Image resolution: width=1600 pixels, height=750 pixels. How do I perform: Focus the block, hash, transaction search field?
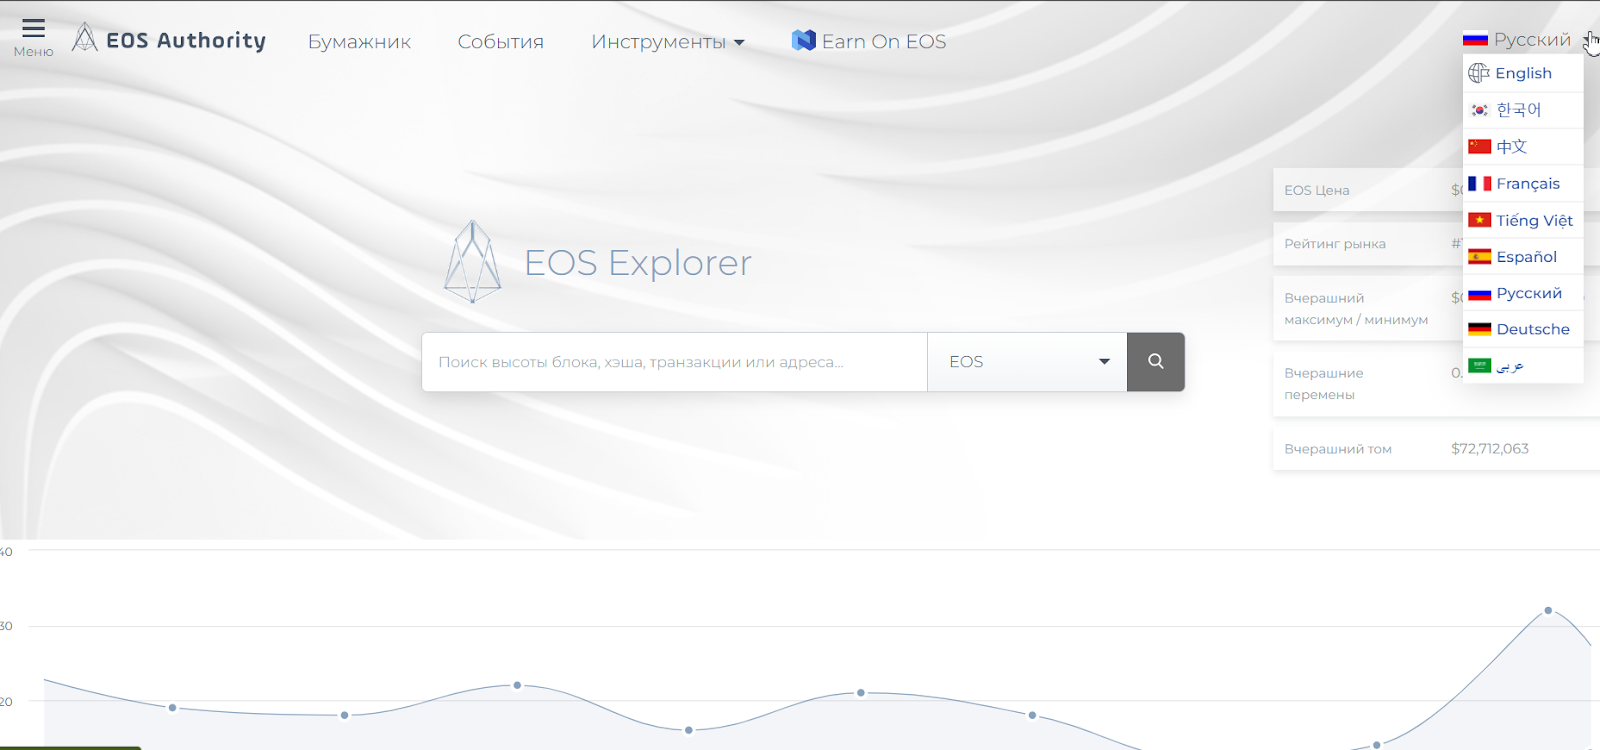(x=675, y=362)
